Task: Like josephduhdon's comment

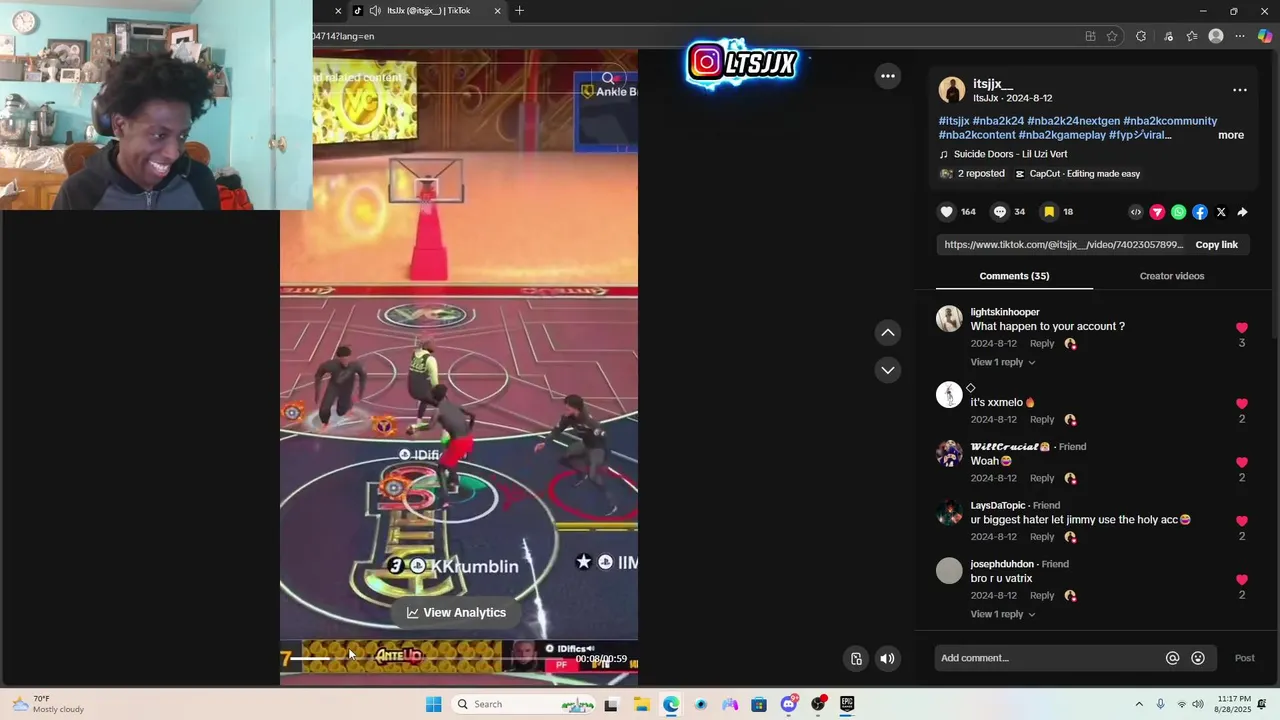Action: [1242, 580]
